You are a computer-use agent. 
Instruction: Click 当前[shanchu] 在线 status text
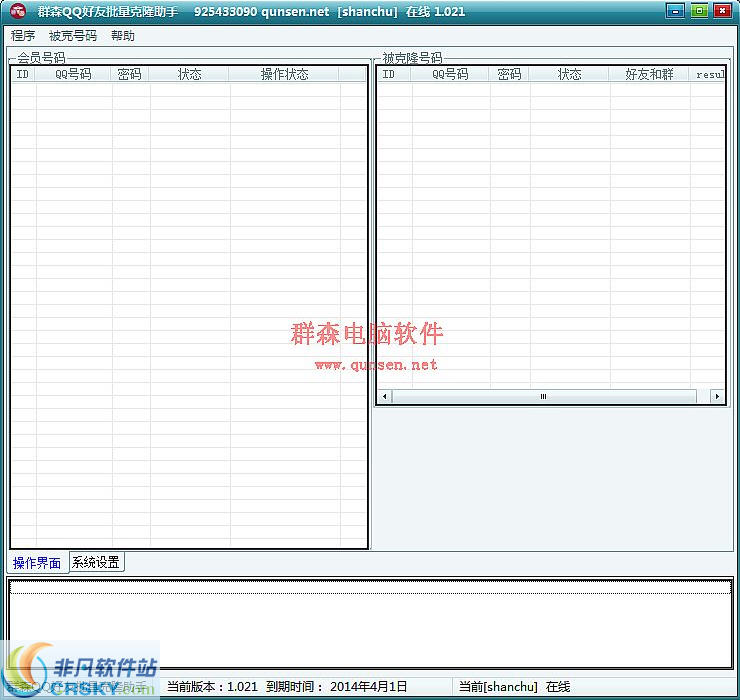tap(514, 687)
